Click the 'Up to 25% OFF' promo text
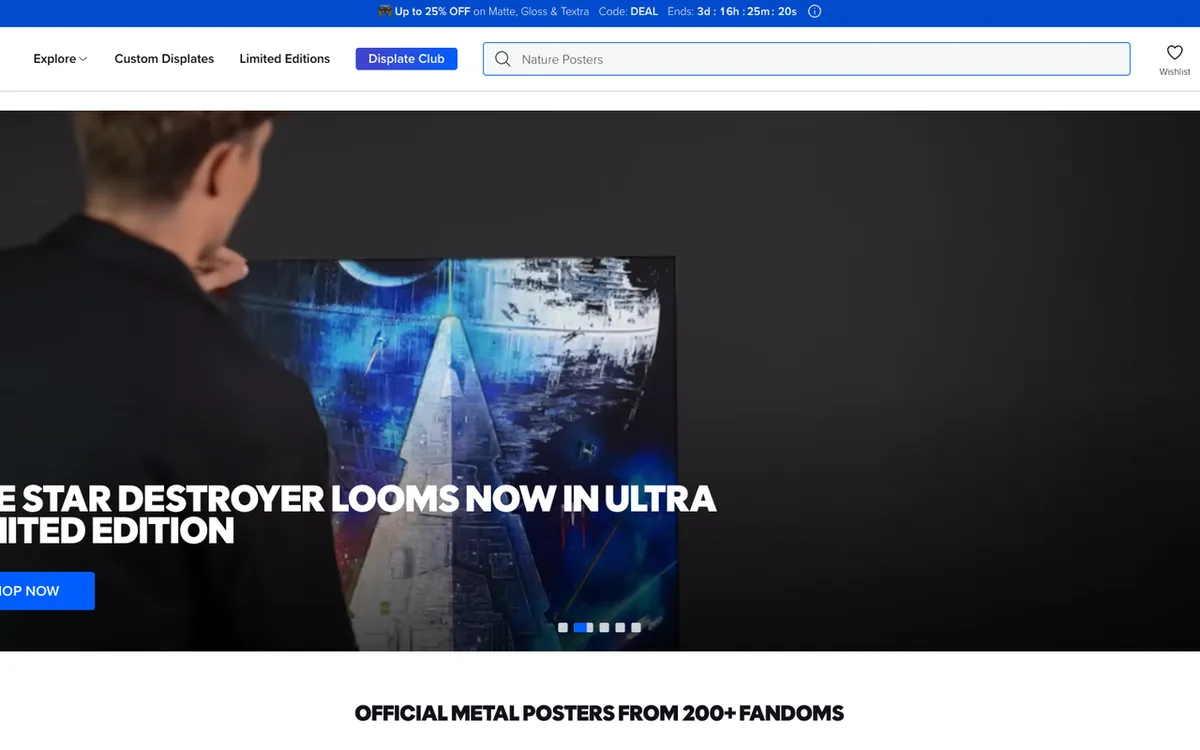 pyautogui.click(x=432, y=12)
